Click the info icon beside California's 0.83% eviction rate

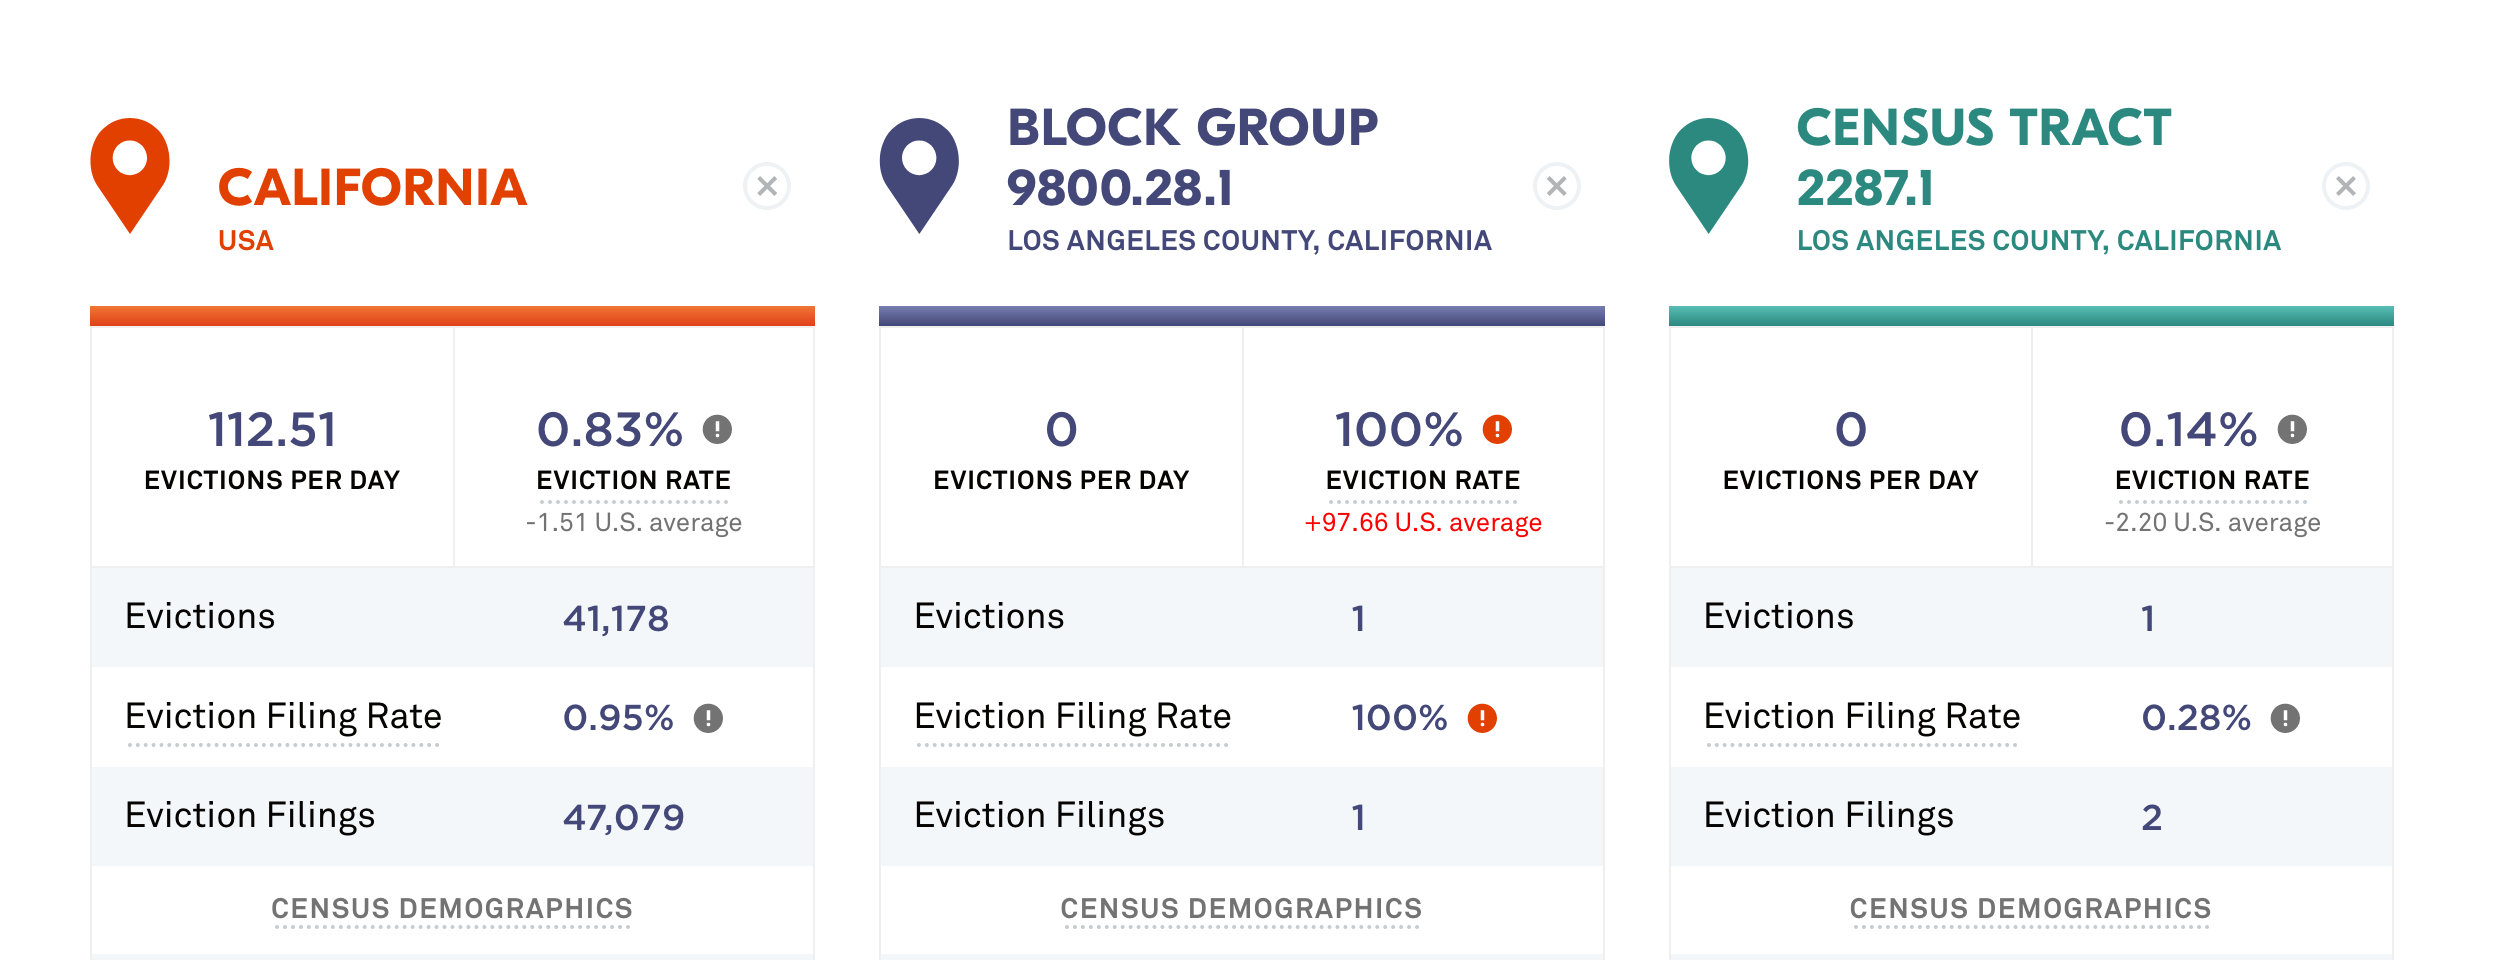(717, 430)
